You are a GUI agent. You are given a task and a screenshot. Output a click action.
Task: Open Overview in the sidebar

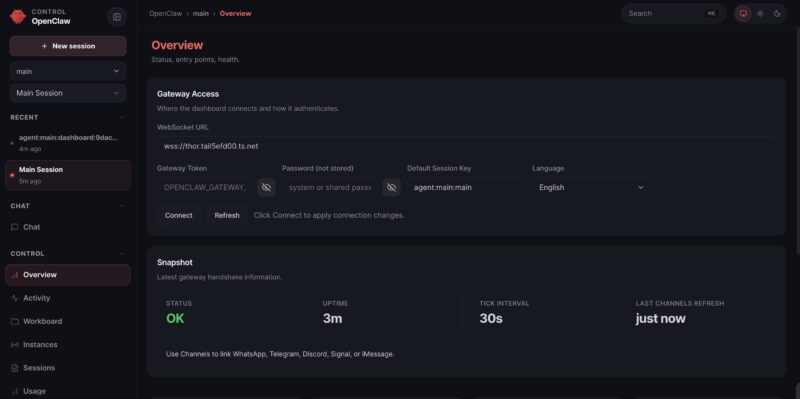pos(68,275)
